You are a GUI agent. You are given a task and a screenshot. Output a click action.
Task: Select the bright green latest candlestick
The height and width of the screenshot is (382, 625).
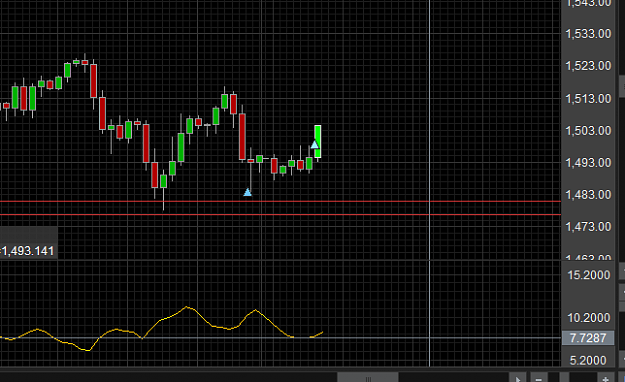click(x=318, y=142)
